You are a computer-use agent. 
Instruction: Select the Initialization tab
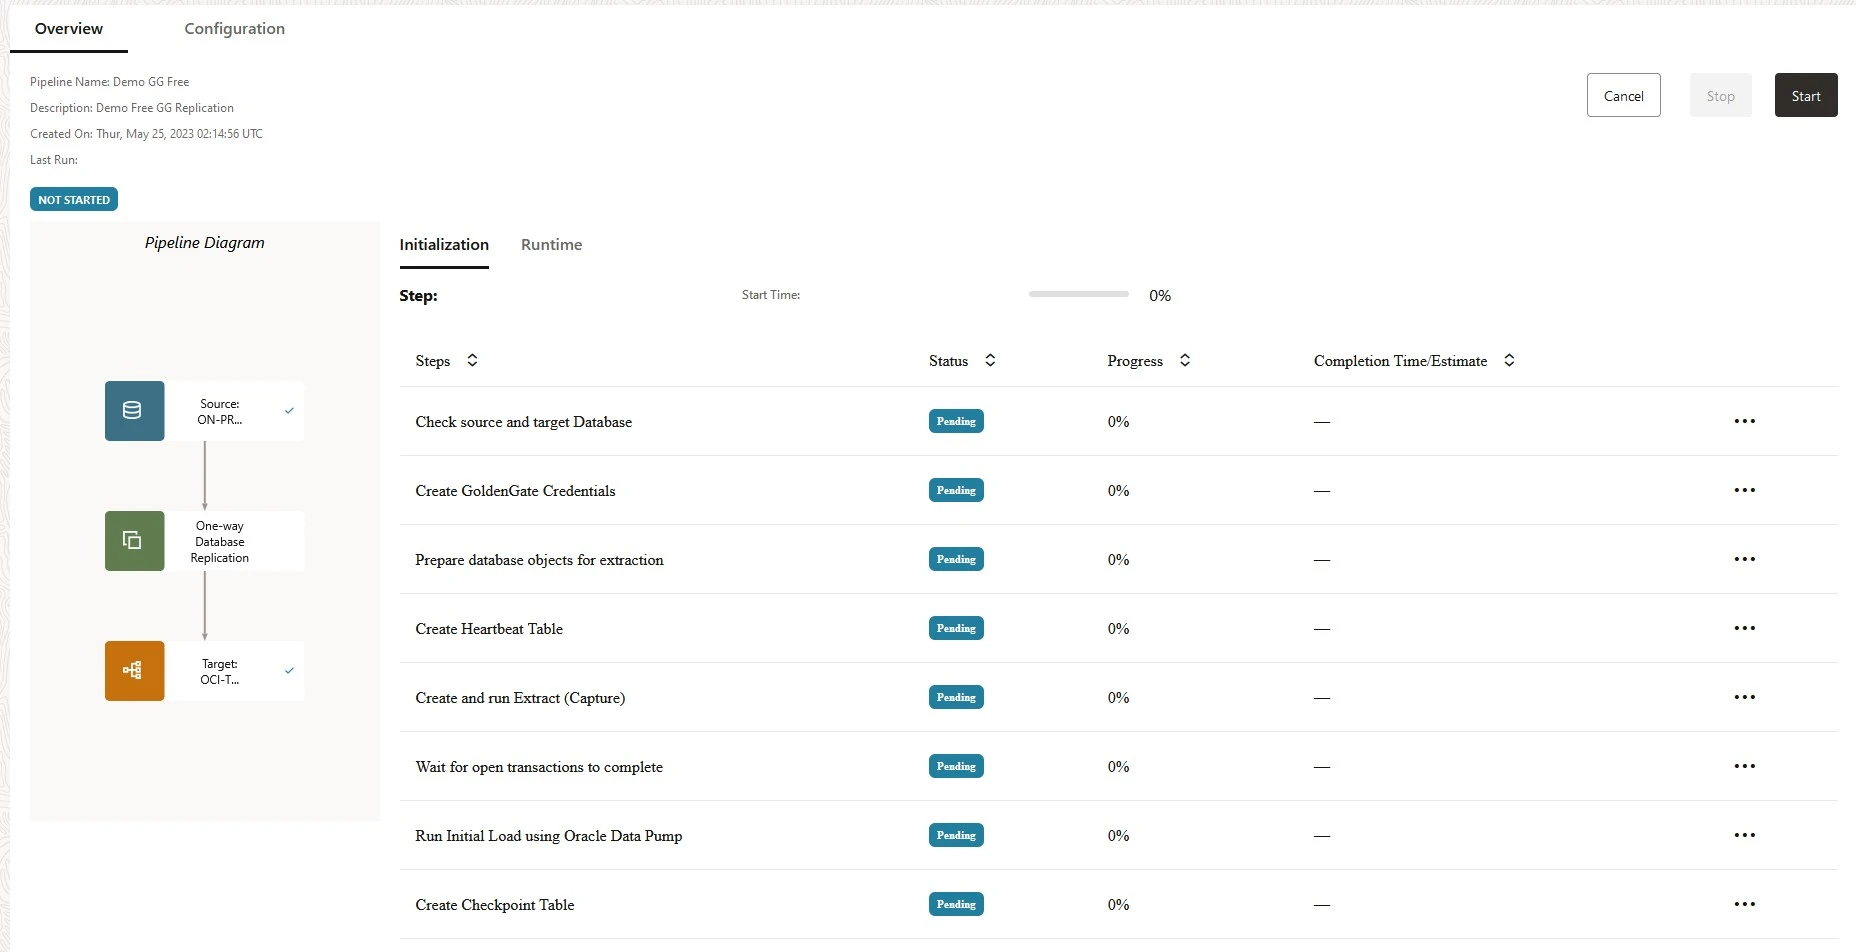[x=444, y=245]
